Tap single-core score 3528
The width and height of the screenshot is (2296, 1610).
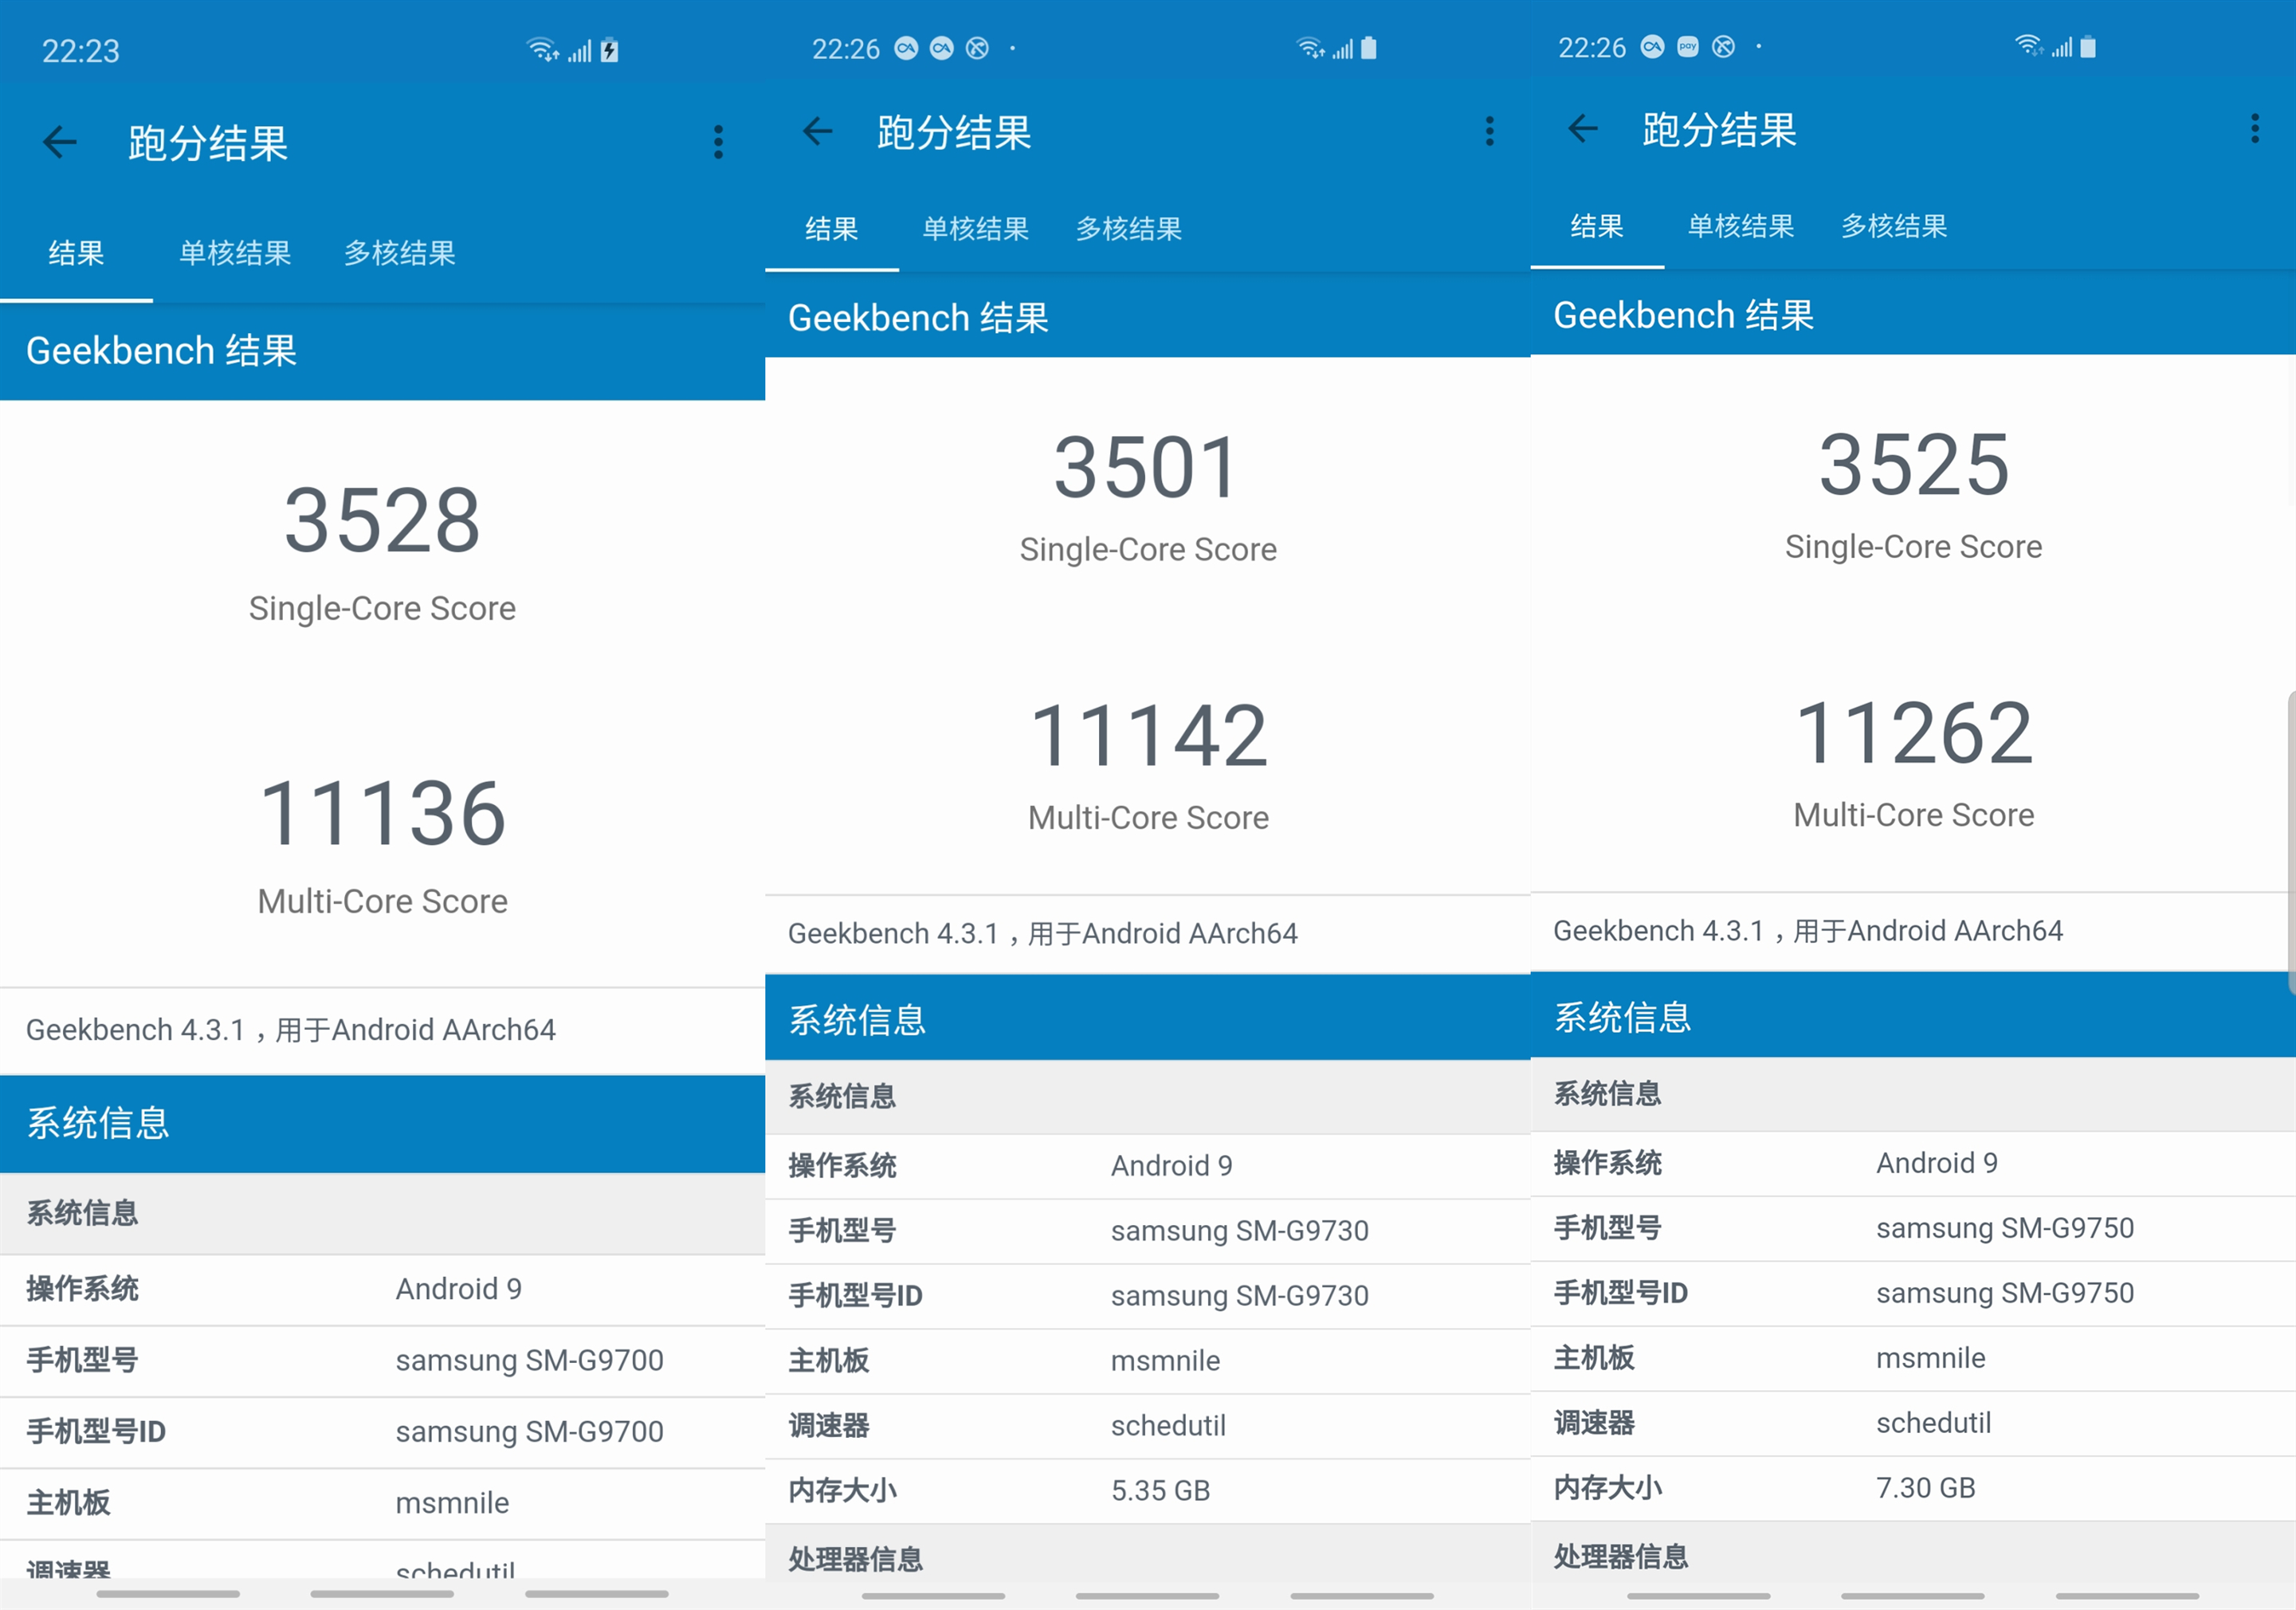pos(382,520)
